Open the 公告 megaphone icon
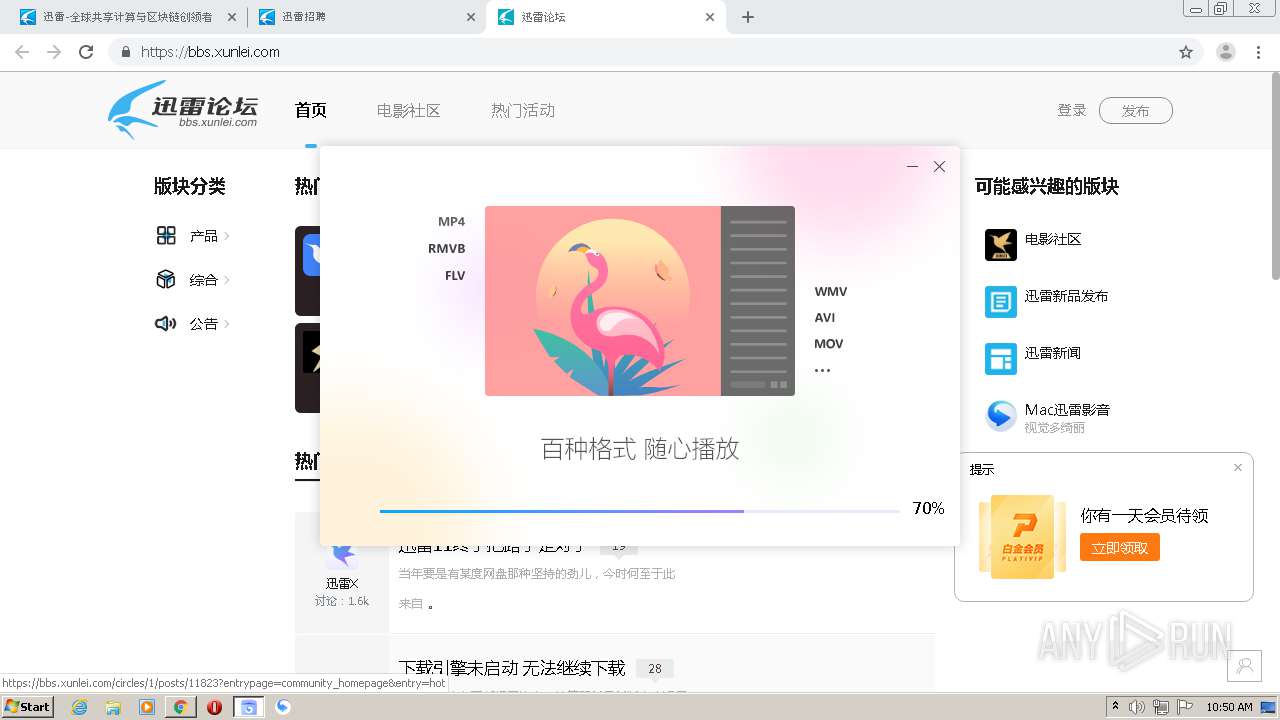 pos(166,323)
